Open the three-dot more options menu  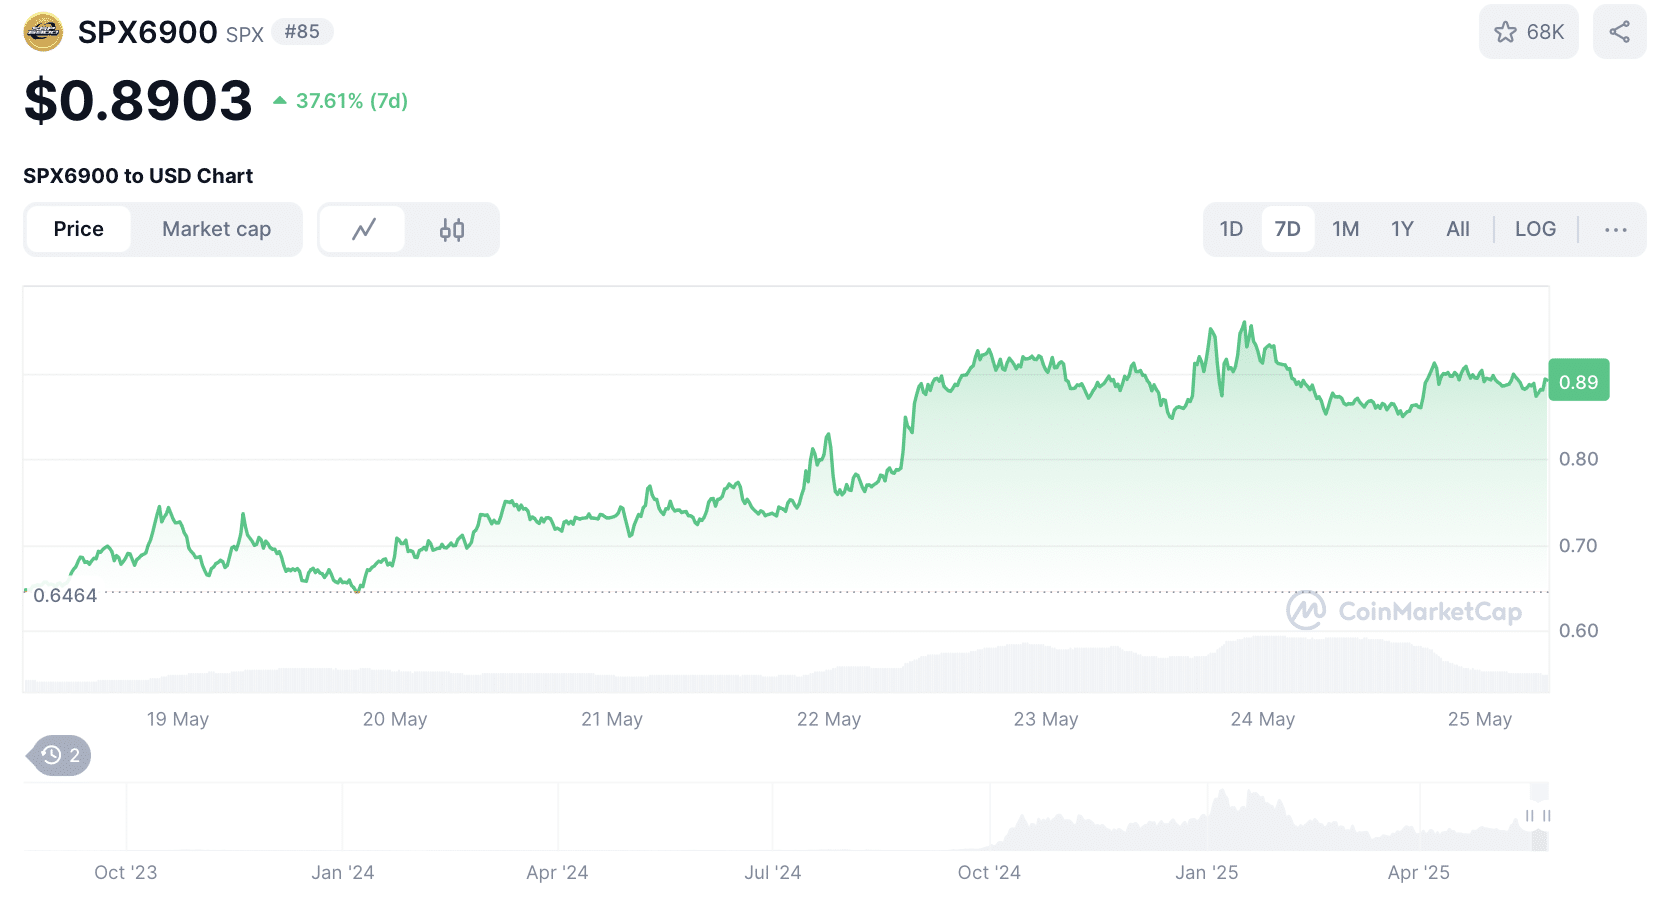[x=1615, y=229]
